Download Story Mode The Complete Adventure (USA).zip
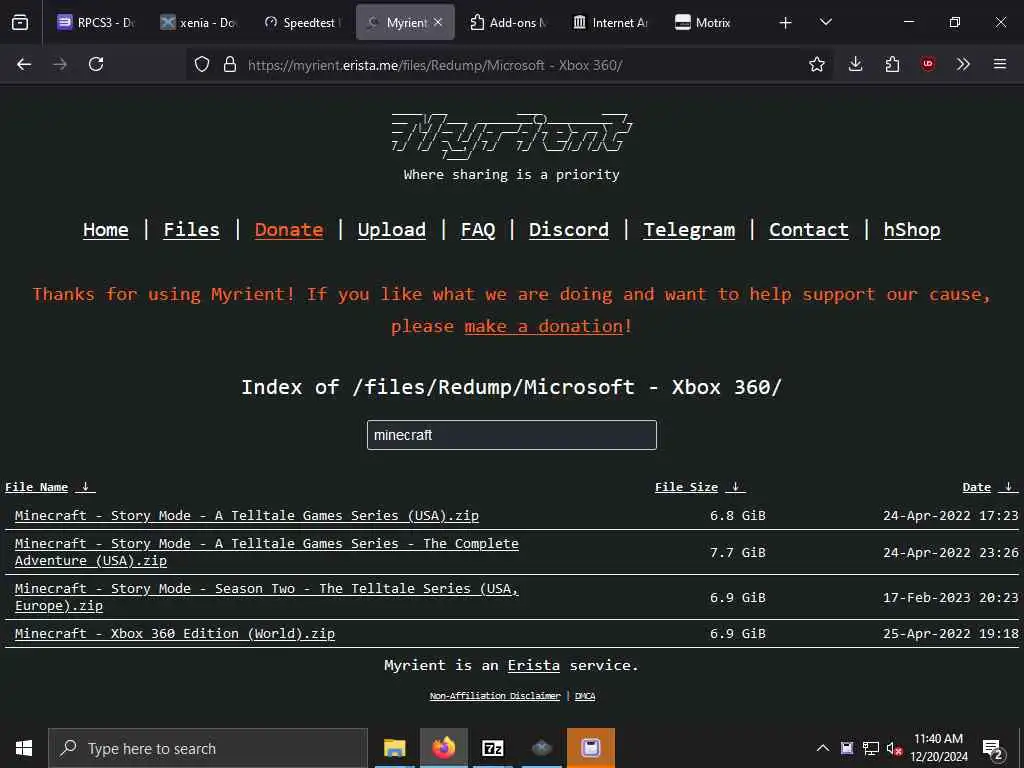Viewport: 1024px width, 768px height. [266, 552]
